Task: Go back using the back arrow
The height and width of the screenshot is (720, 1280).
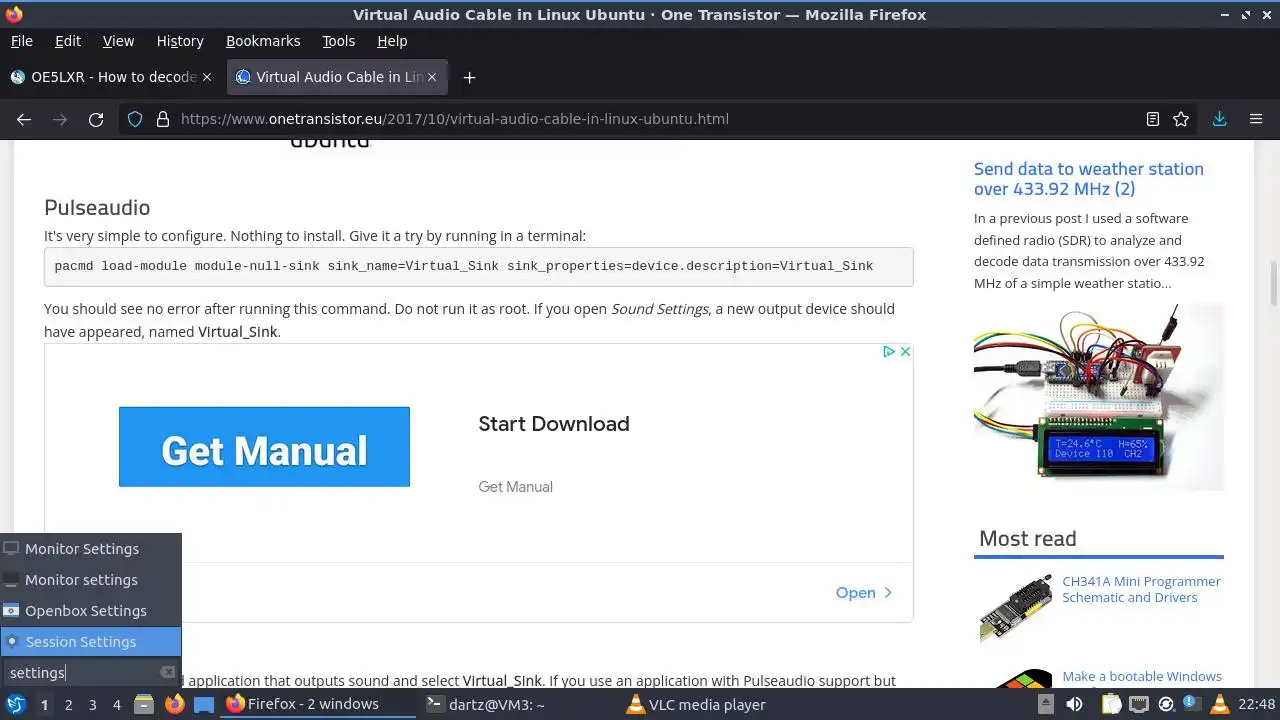Action: click(24, 119)
